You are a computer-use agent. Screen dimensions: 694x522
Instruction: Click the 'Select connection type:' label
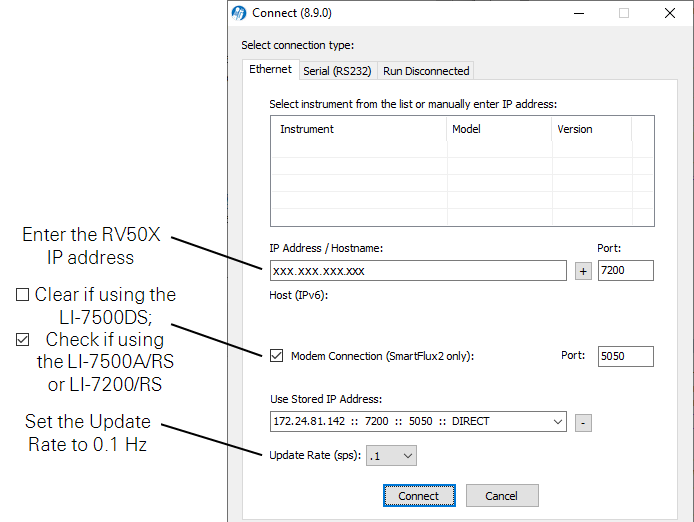(297, 45)
